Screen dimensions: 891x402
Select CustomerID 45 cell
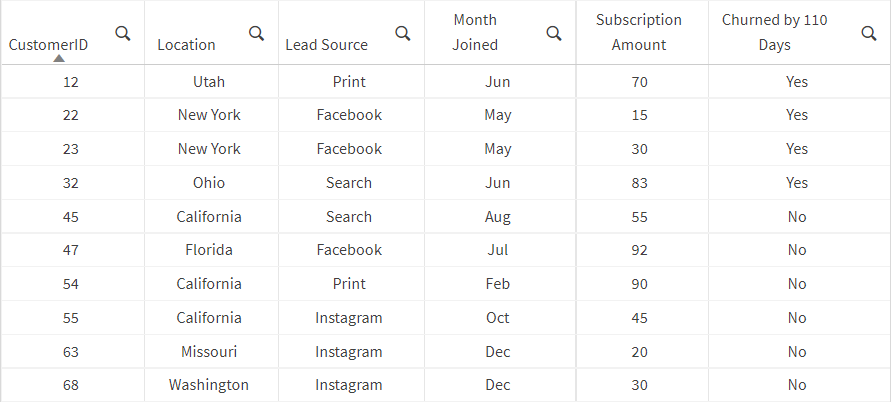70,217
